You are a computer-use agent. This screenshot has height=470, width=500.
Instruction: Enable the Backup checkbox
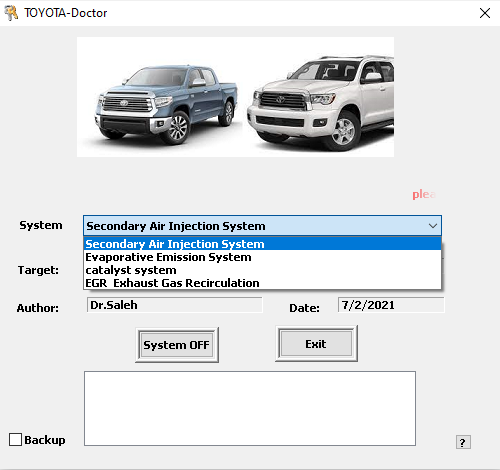(x=15, y=439)
